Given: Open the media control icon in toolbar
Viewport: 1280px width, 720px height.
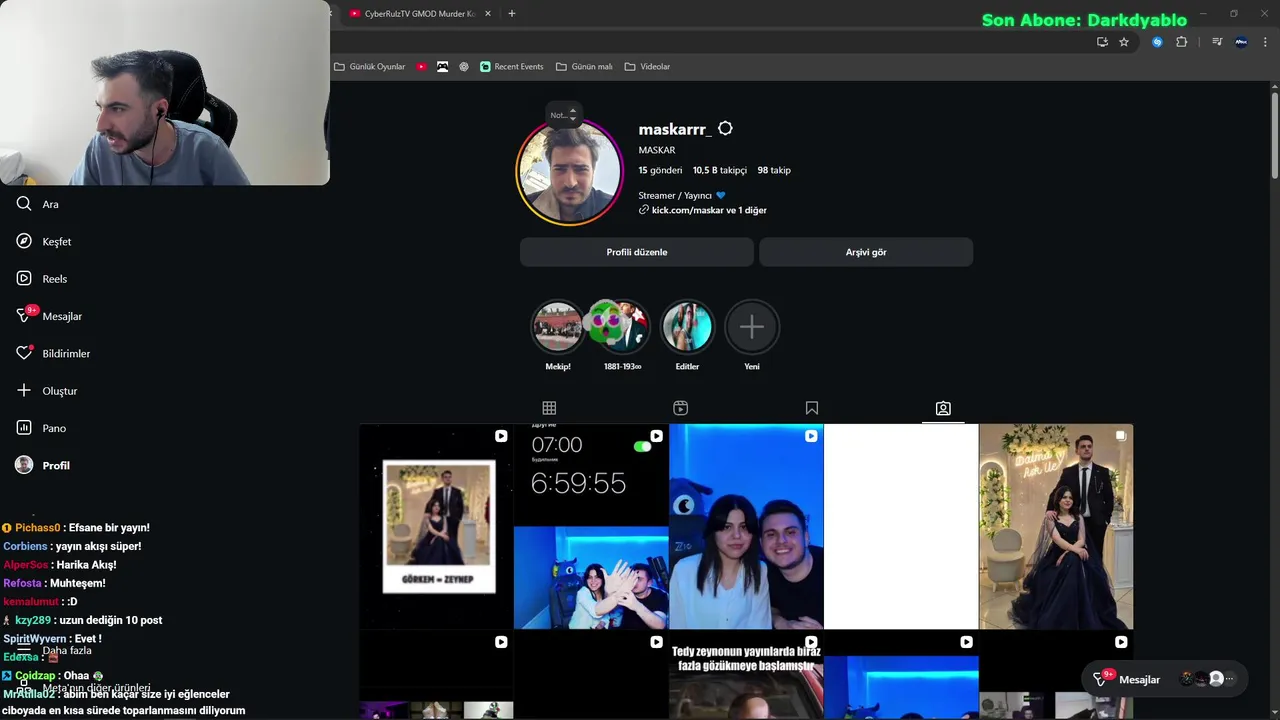Looking at the screenshot, I should [x=1217, y=42].
